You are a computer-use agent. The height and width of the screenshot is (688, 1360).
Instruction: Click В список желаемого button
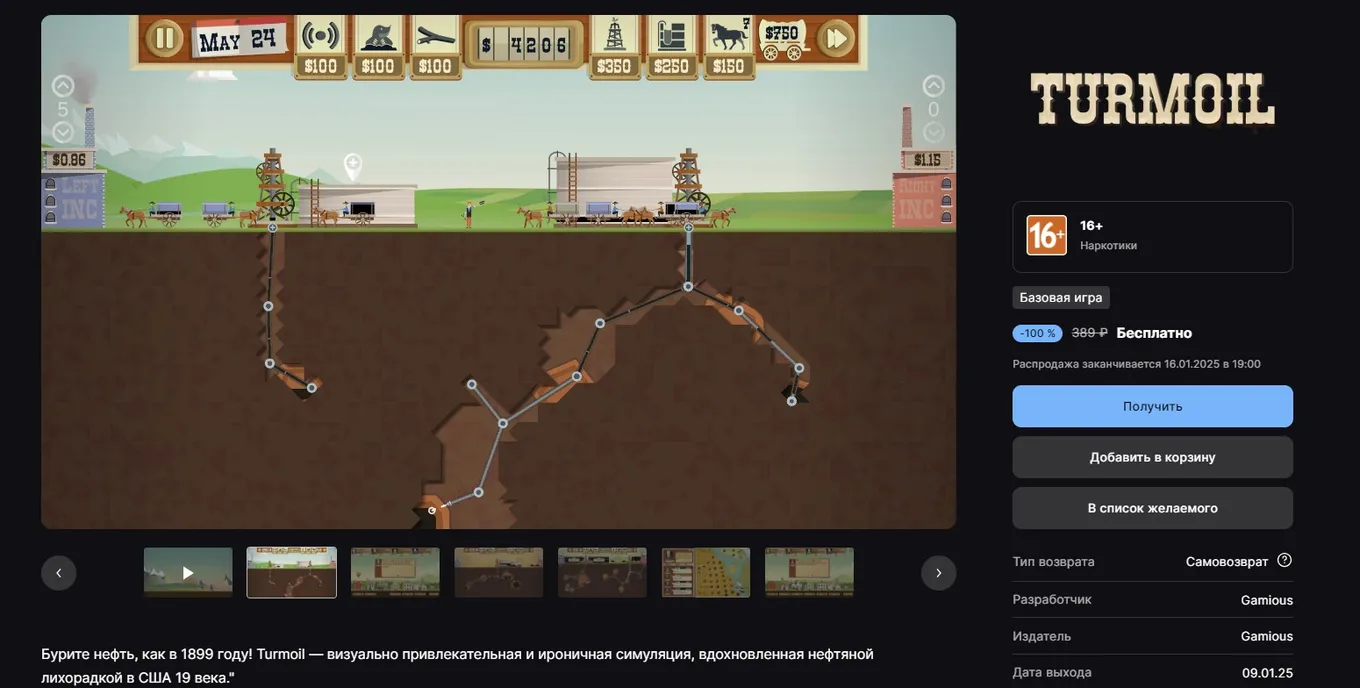pyautogui.click(x=1153, y=508)
